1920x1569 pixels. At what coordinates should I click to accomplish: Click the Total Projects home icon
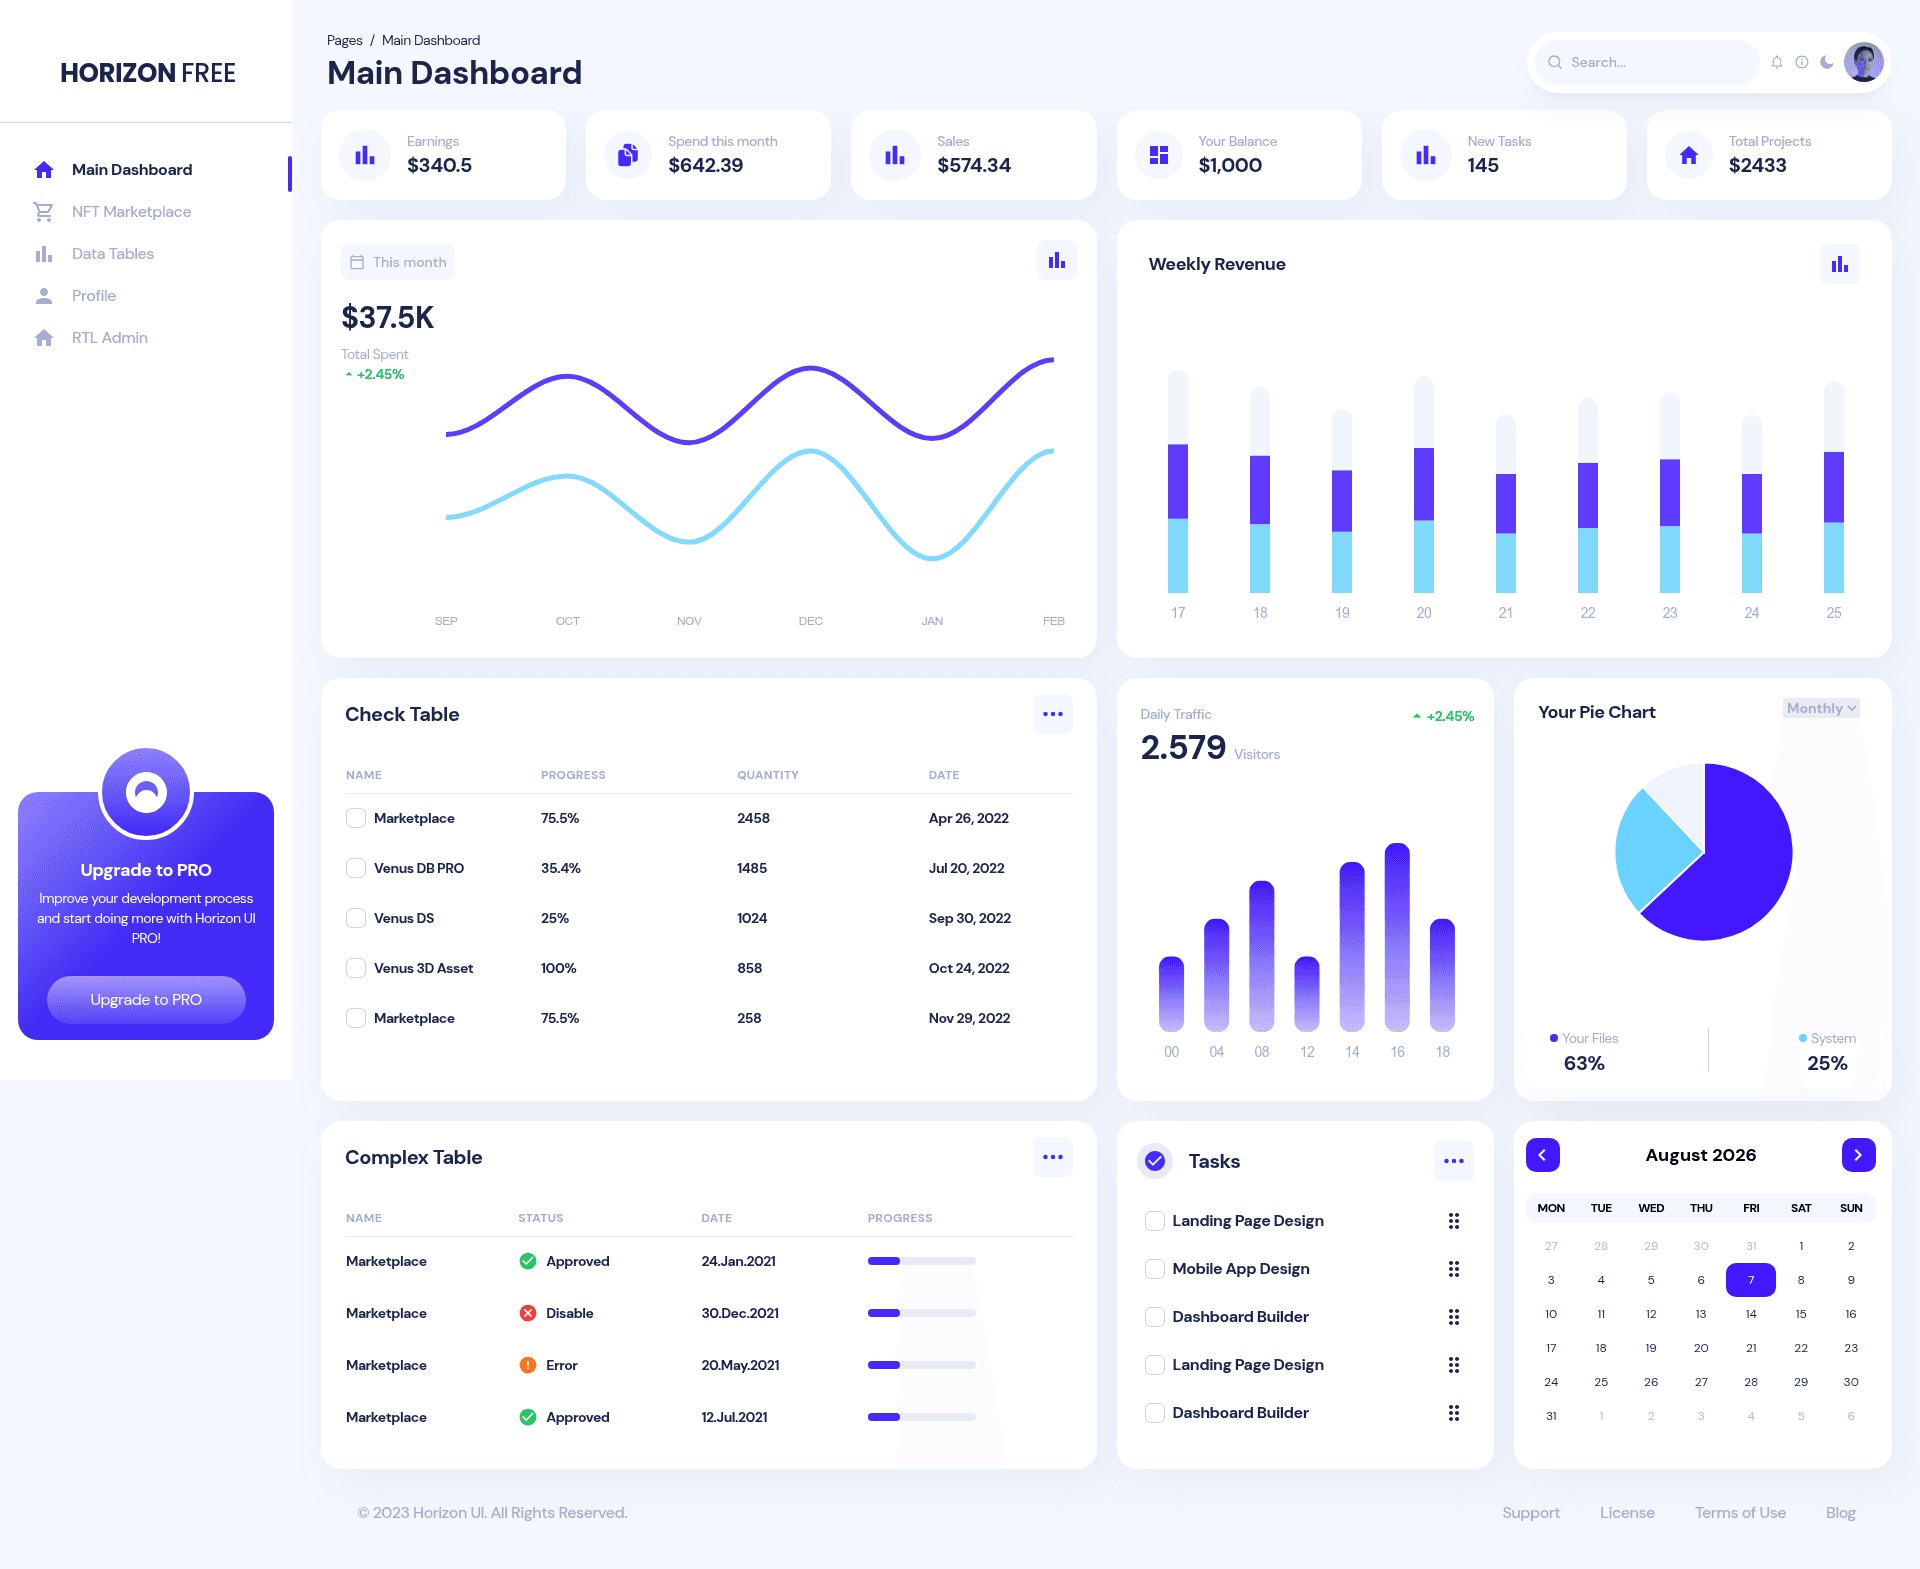click(x=1689, y=156)
